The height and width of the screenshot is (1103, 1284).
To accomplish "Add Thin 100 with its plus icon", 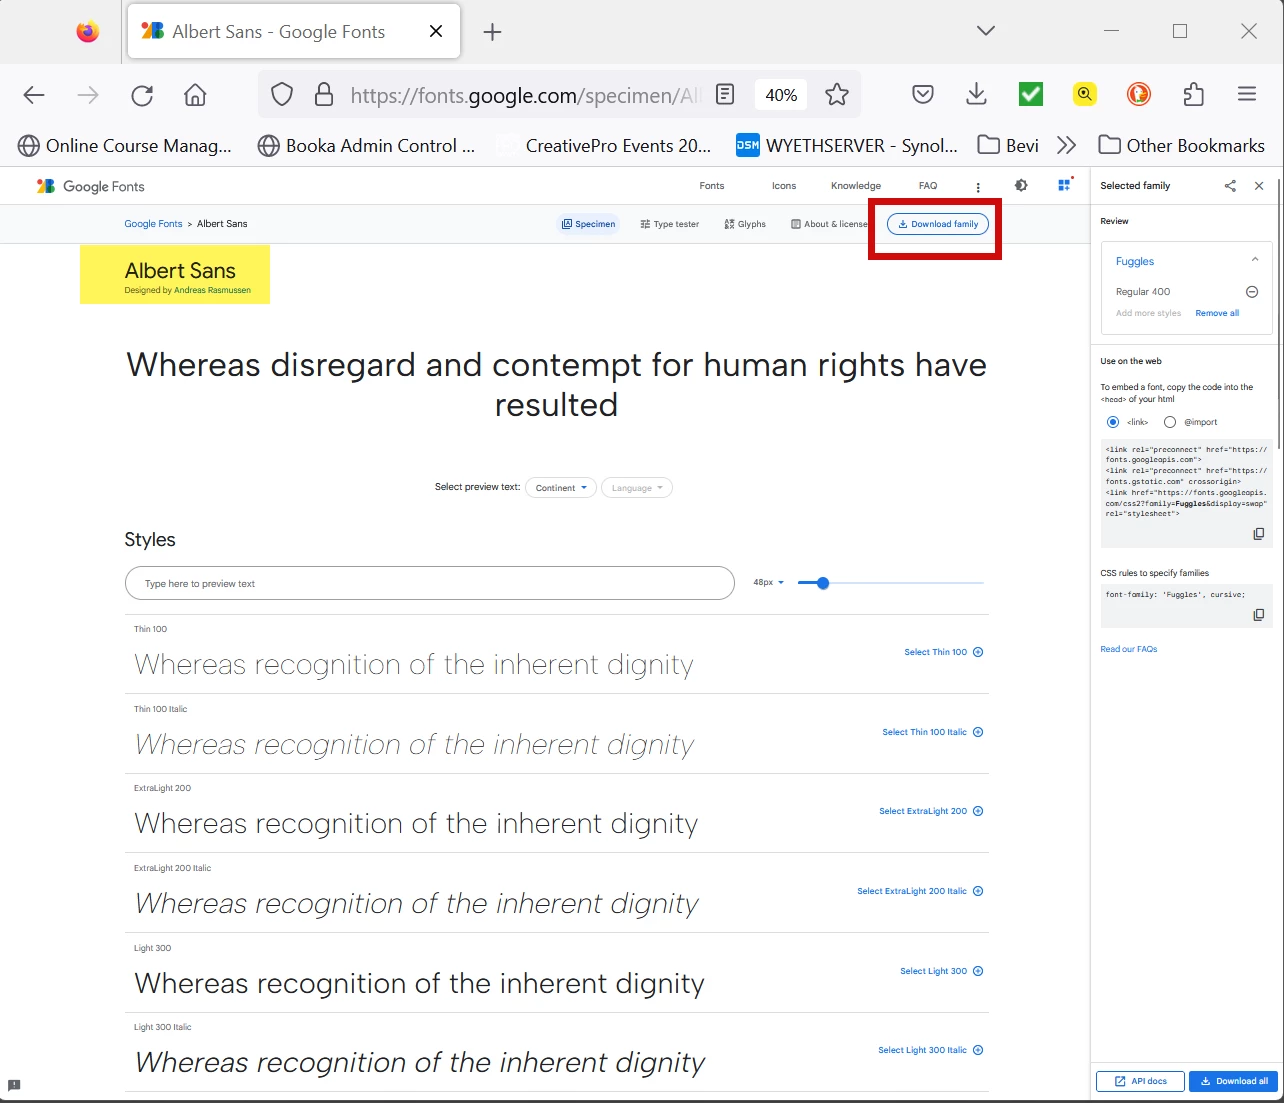I will [978, 652].
